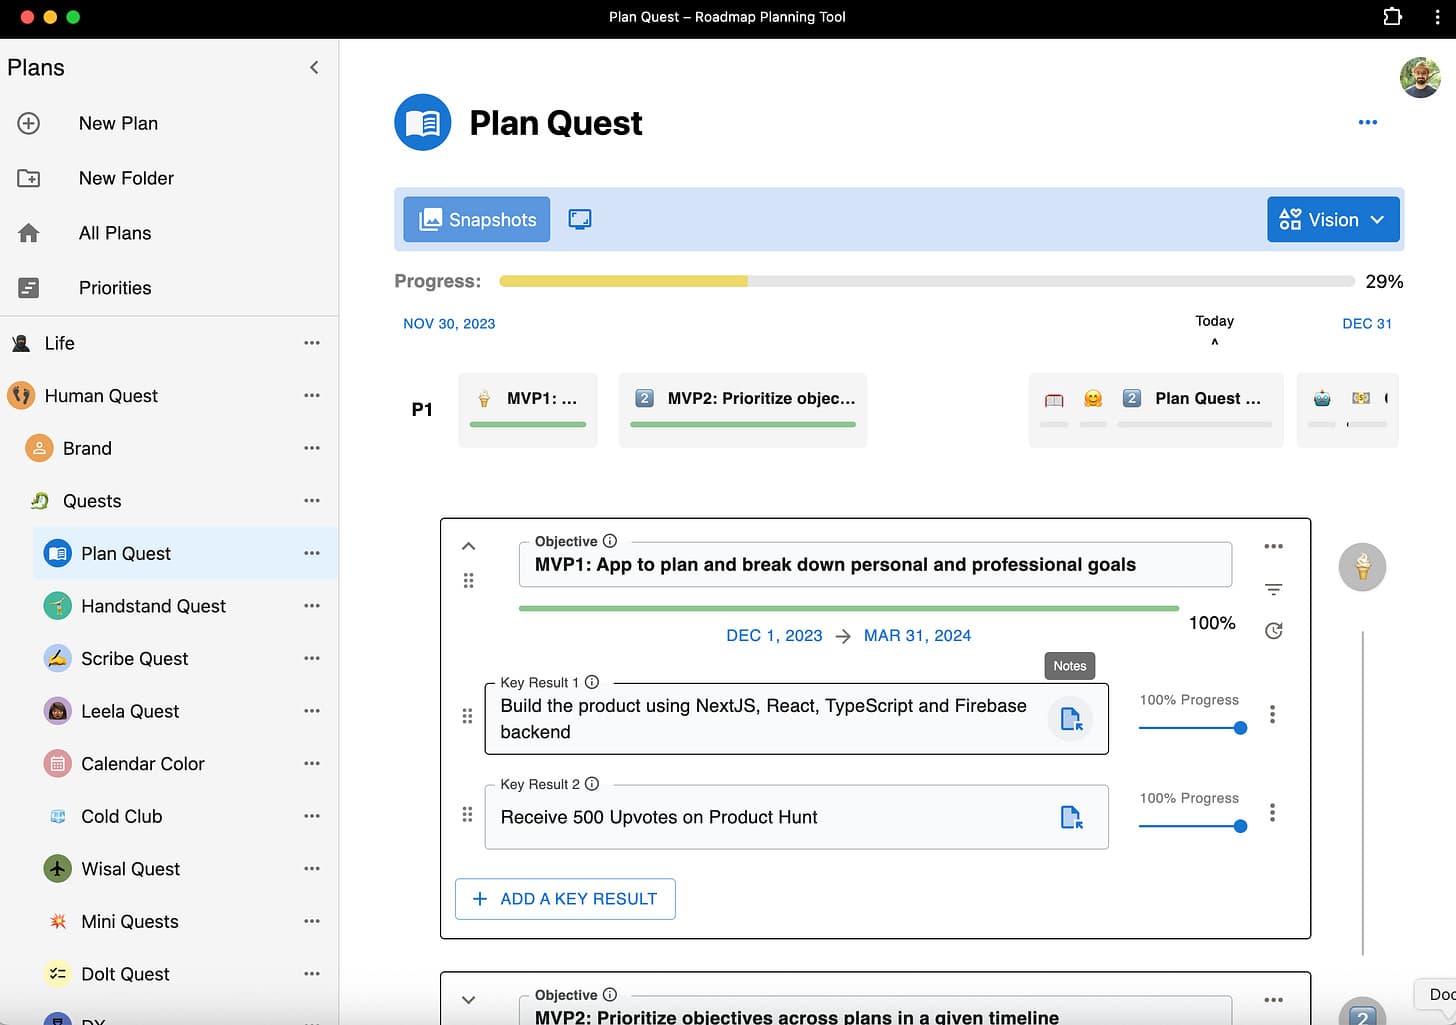Click the Plan Quest book icon in header
Screen dimensions: 1456x1025
[x=422, y=122]
